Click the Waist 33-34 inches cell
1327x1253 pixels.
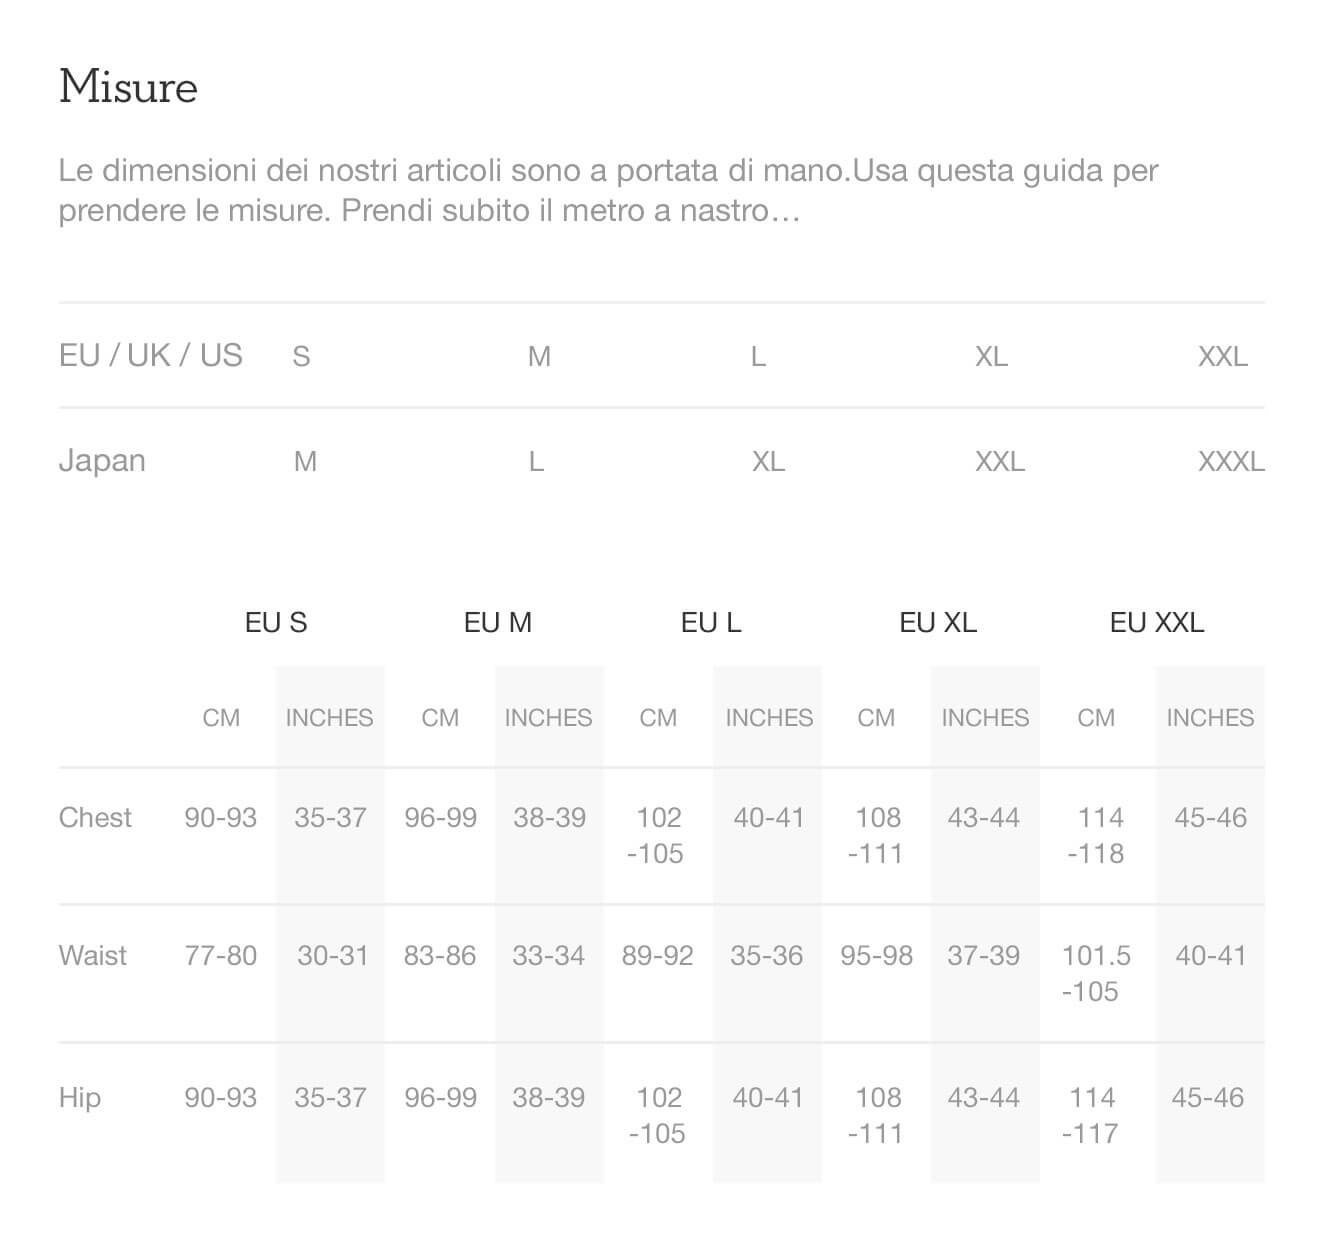[549, 956]
